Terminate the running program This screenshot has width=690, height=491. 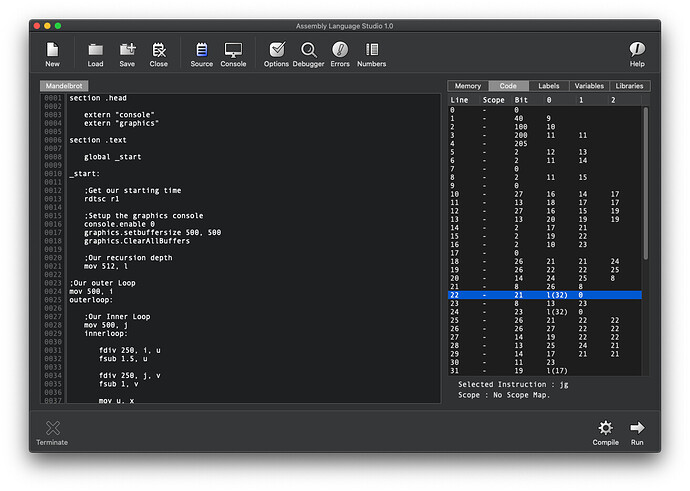pos(52,432)
